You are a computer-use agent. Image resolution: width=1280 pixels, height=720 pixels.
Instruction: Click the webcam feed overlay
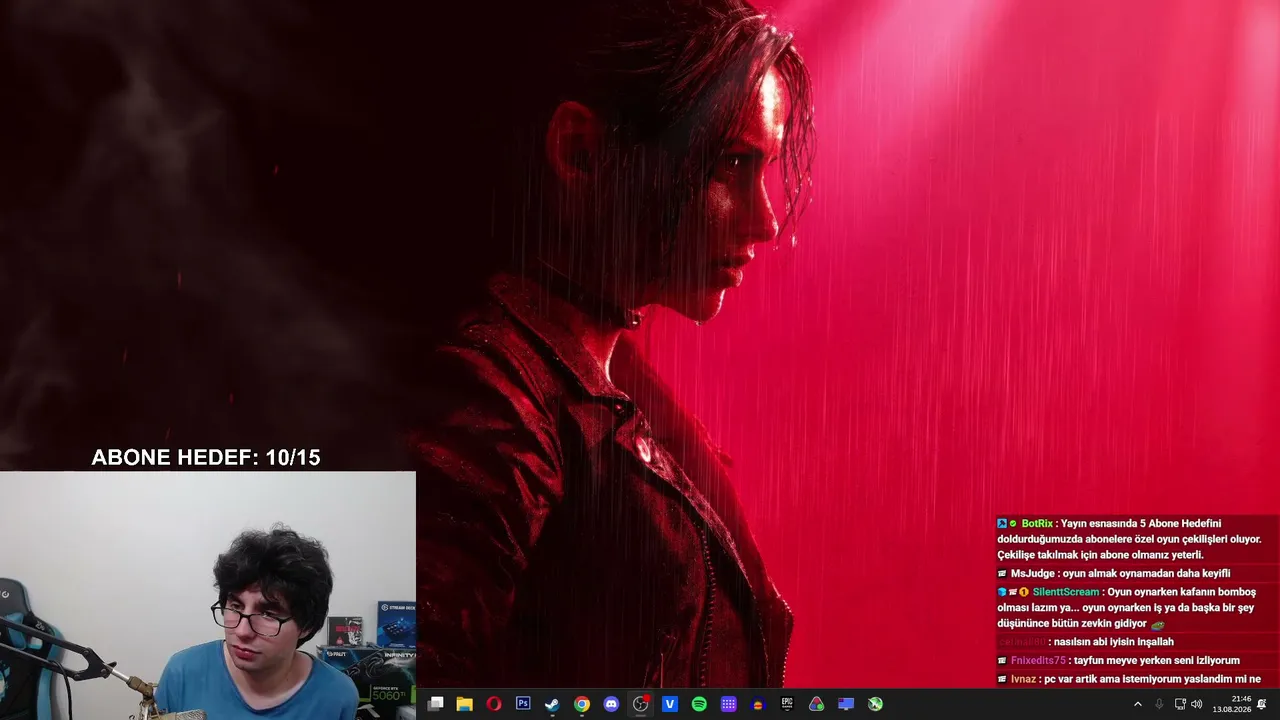click(208, 596)
